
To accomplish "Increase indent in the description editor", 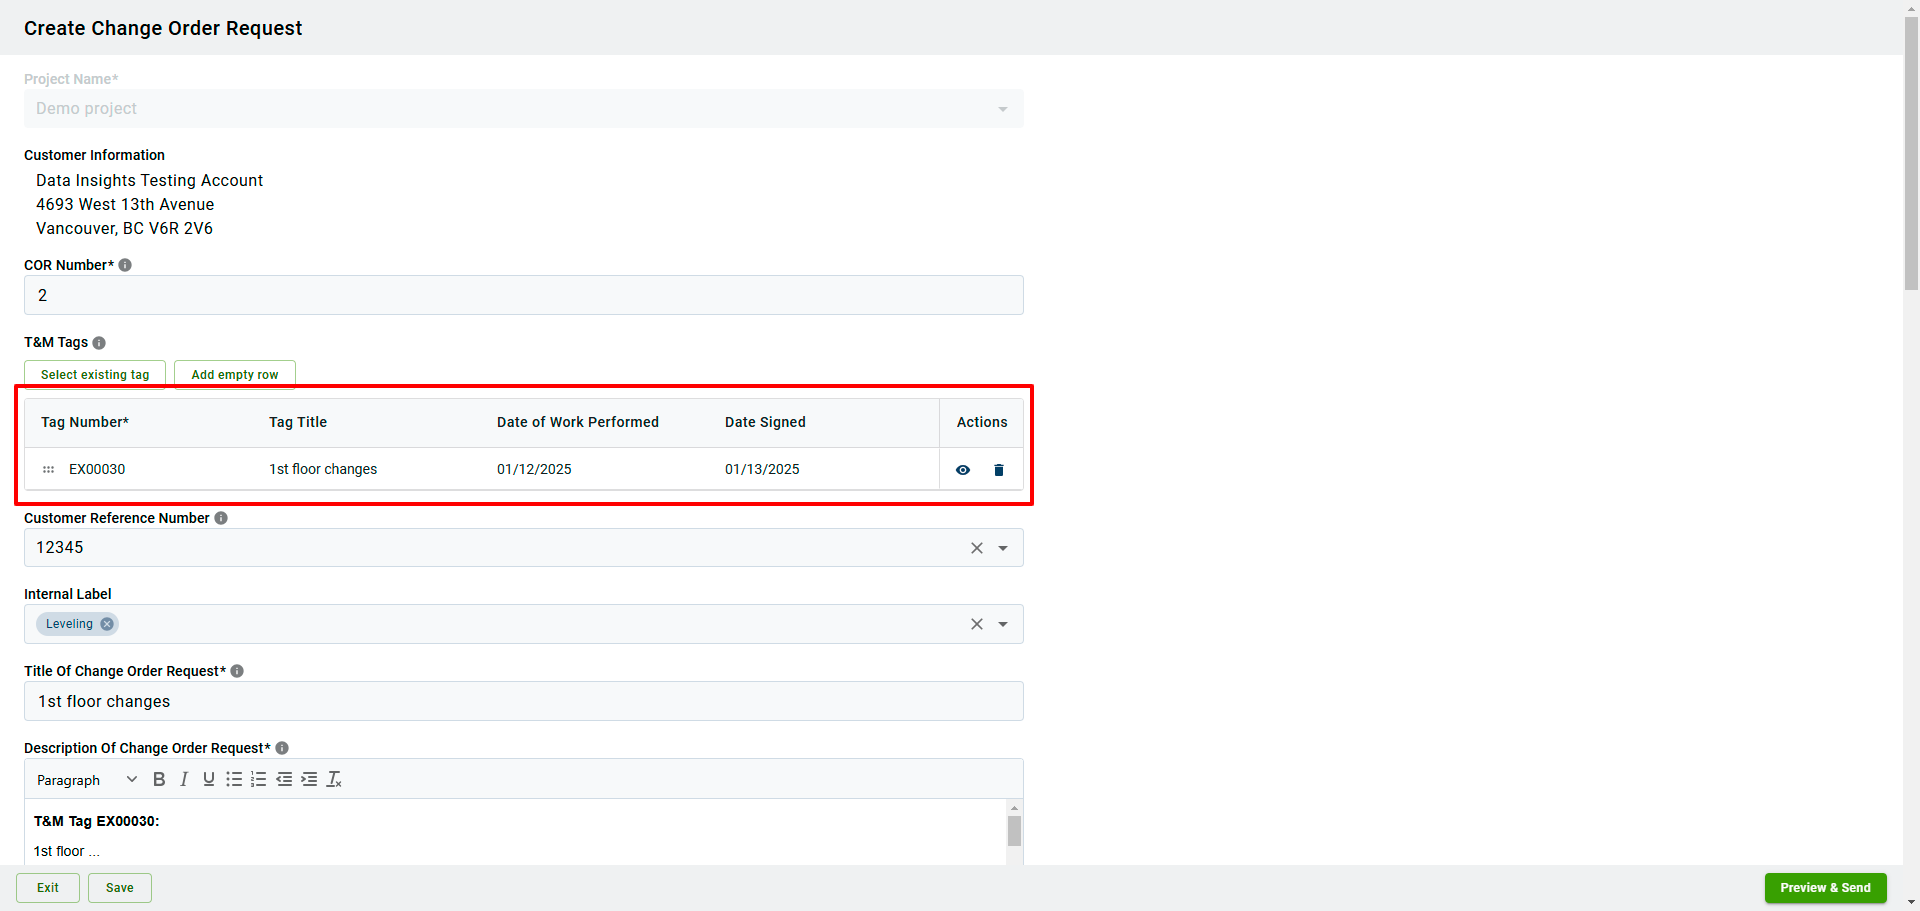I will point(308,779).
